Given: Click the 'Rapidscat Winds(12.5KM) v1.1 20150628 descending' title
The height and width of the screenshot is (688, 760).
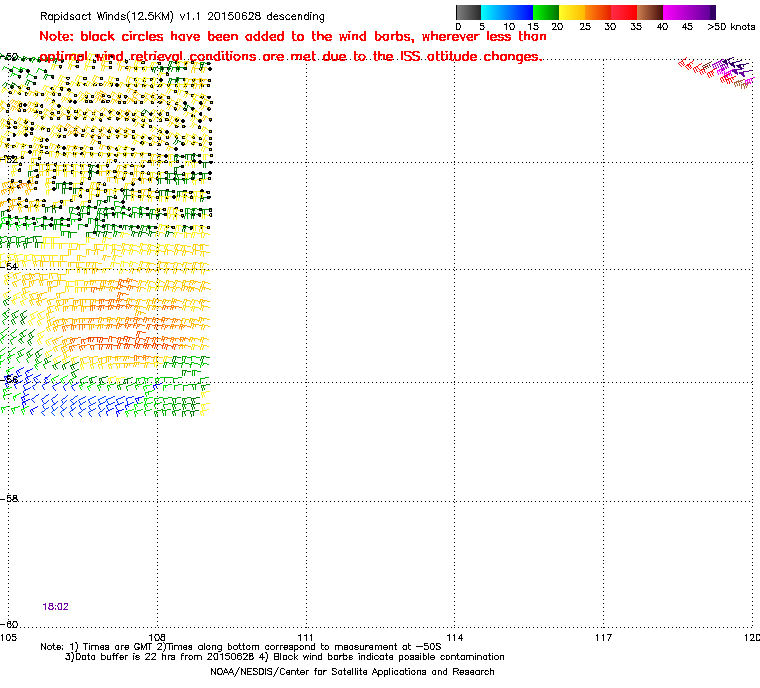Looking at the screenshot, I should point(182,16).
